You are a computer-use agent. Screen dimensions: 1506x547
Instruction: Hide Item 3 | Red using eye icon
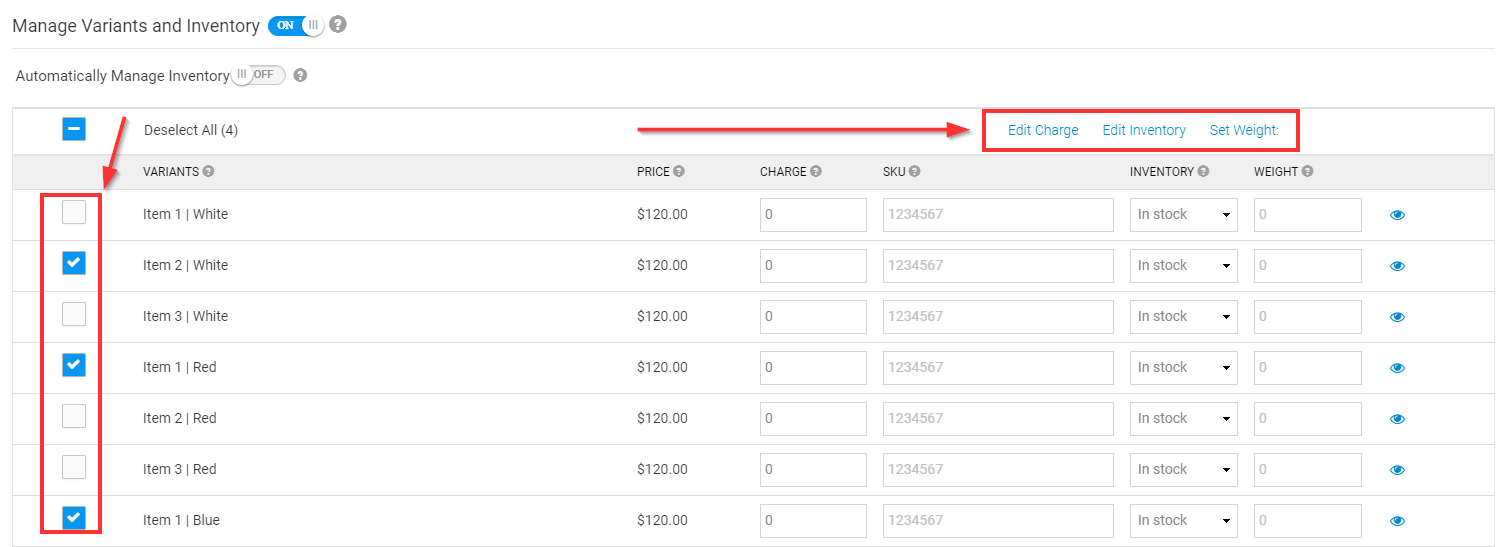(x=1398, y=470)
